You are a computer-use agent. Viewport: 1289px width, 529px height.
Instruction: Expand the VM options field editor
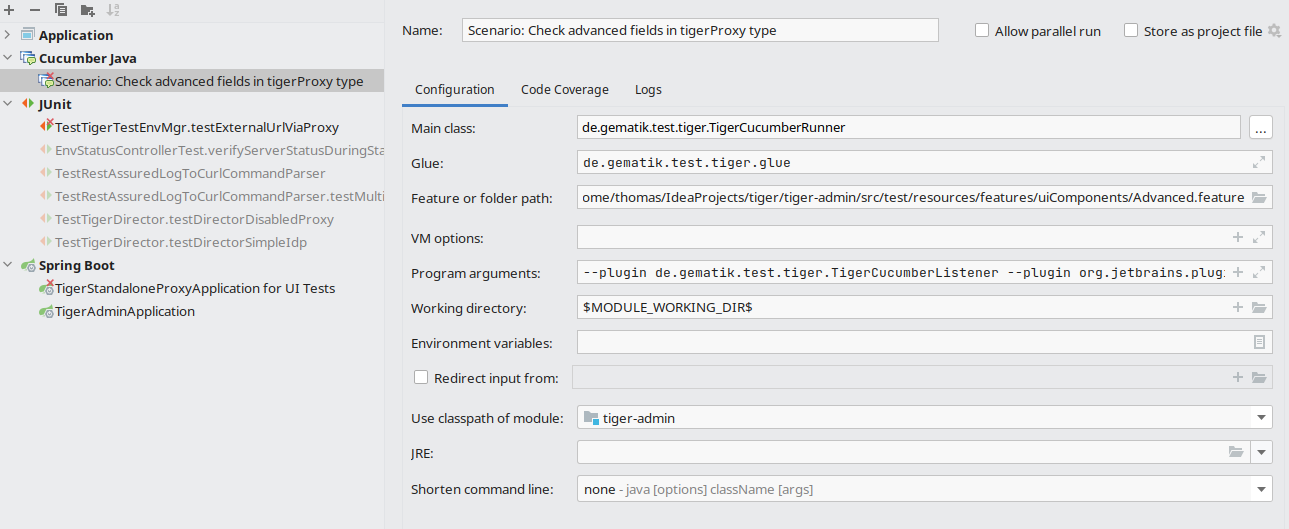point(1259,237)
